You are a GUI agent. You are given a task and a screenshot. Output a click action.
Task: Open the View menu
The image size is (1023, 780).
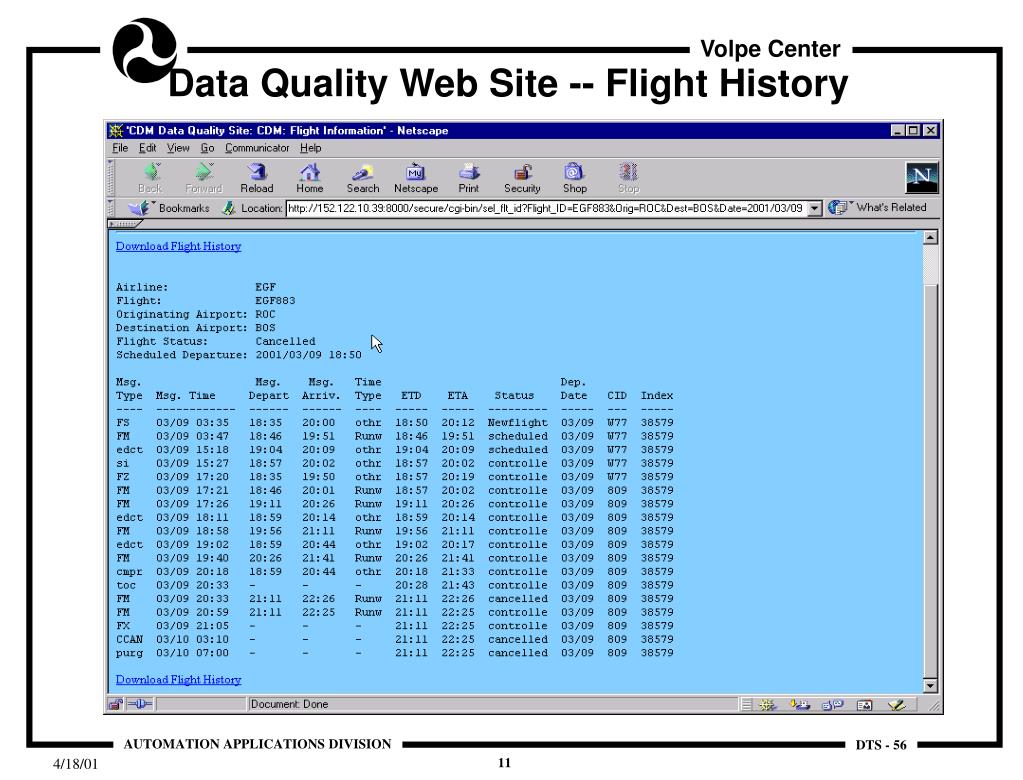click(x=178, y=148)
